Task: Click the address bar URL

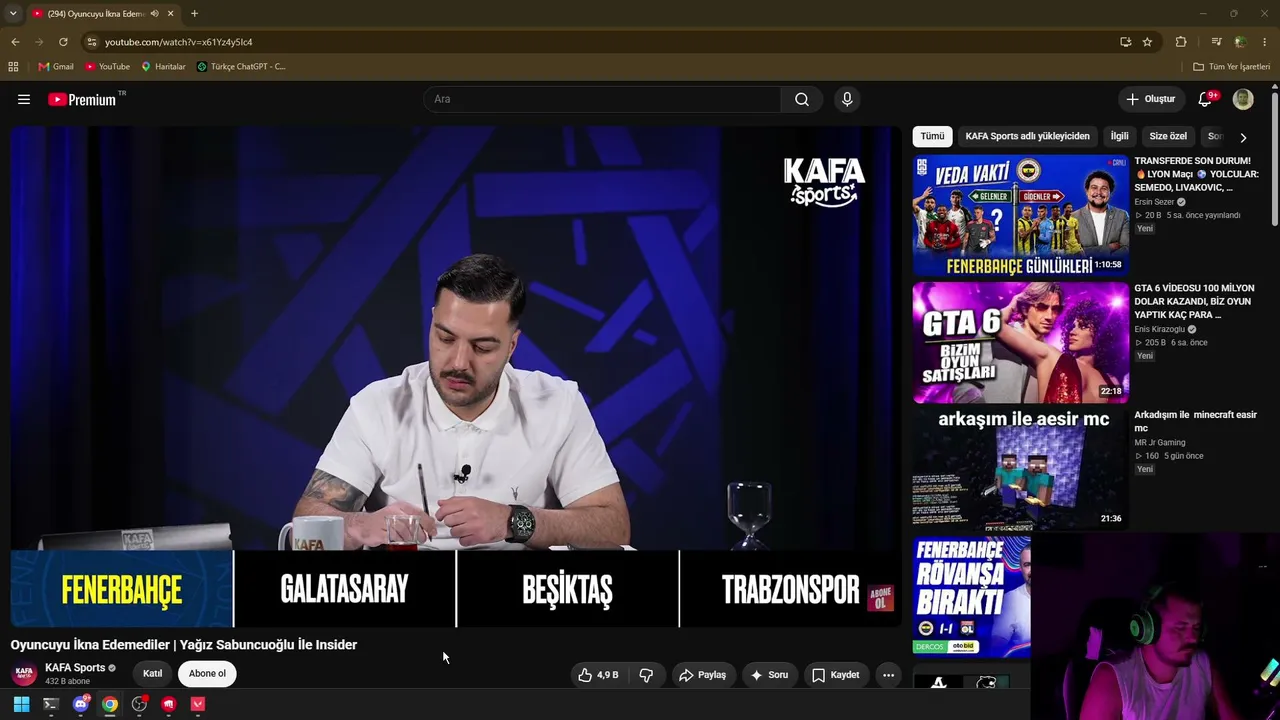Action: click(178, 42)
